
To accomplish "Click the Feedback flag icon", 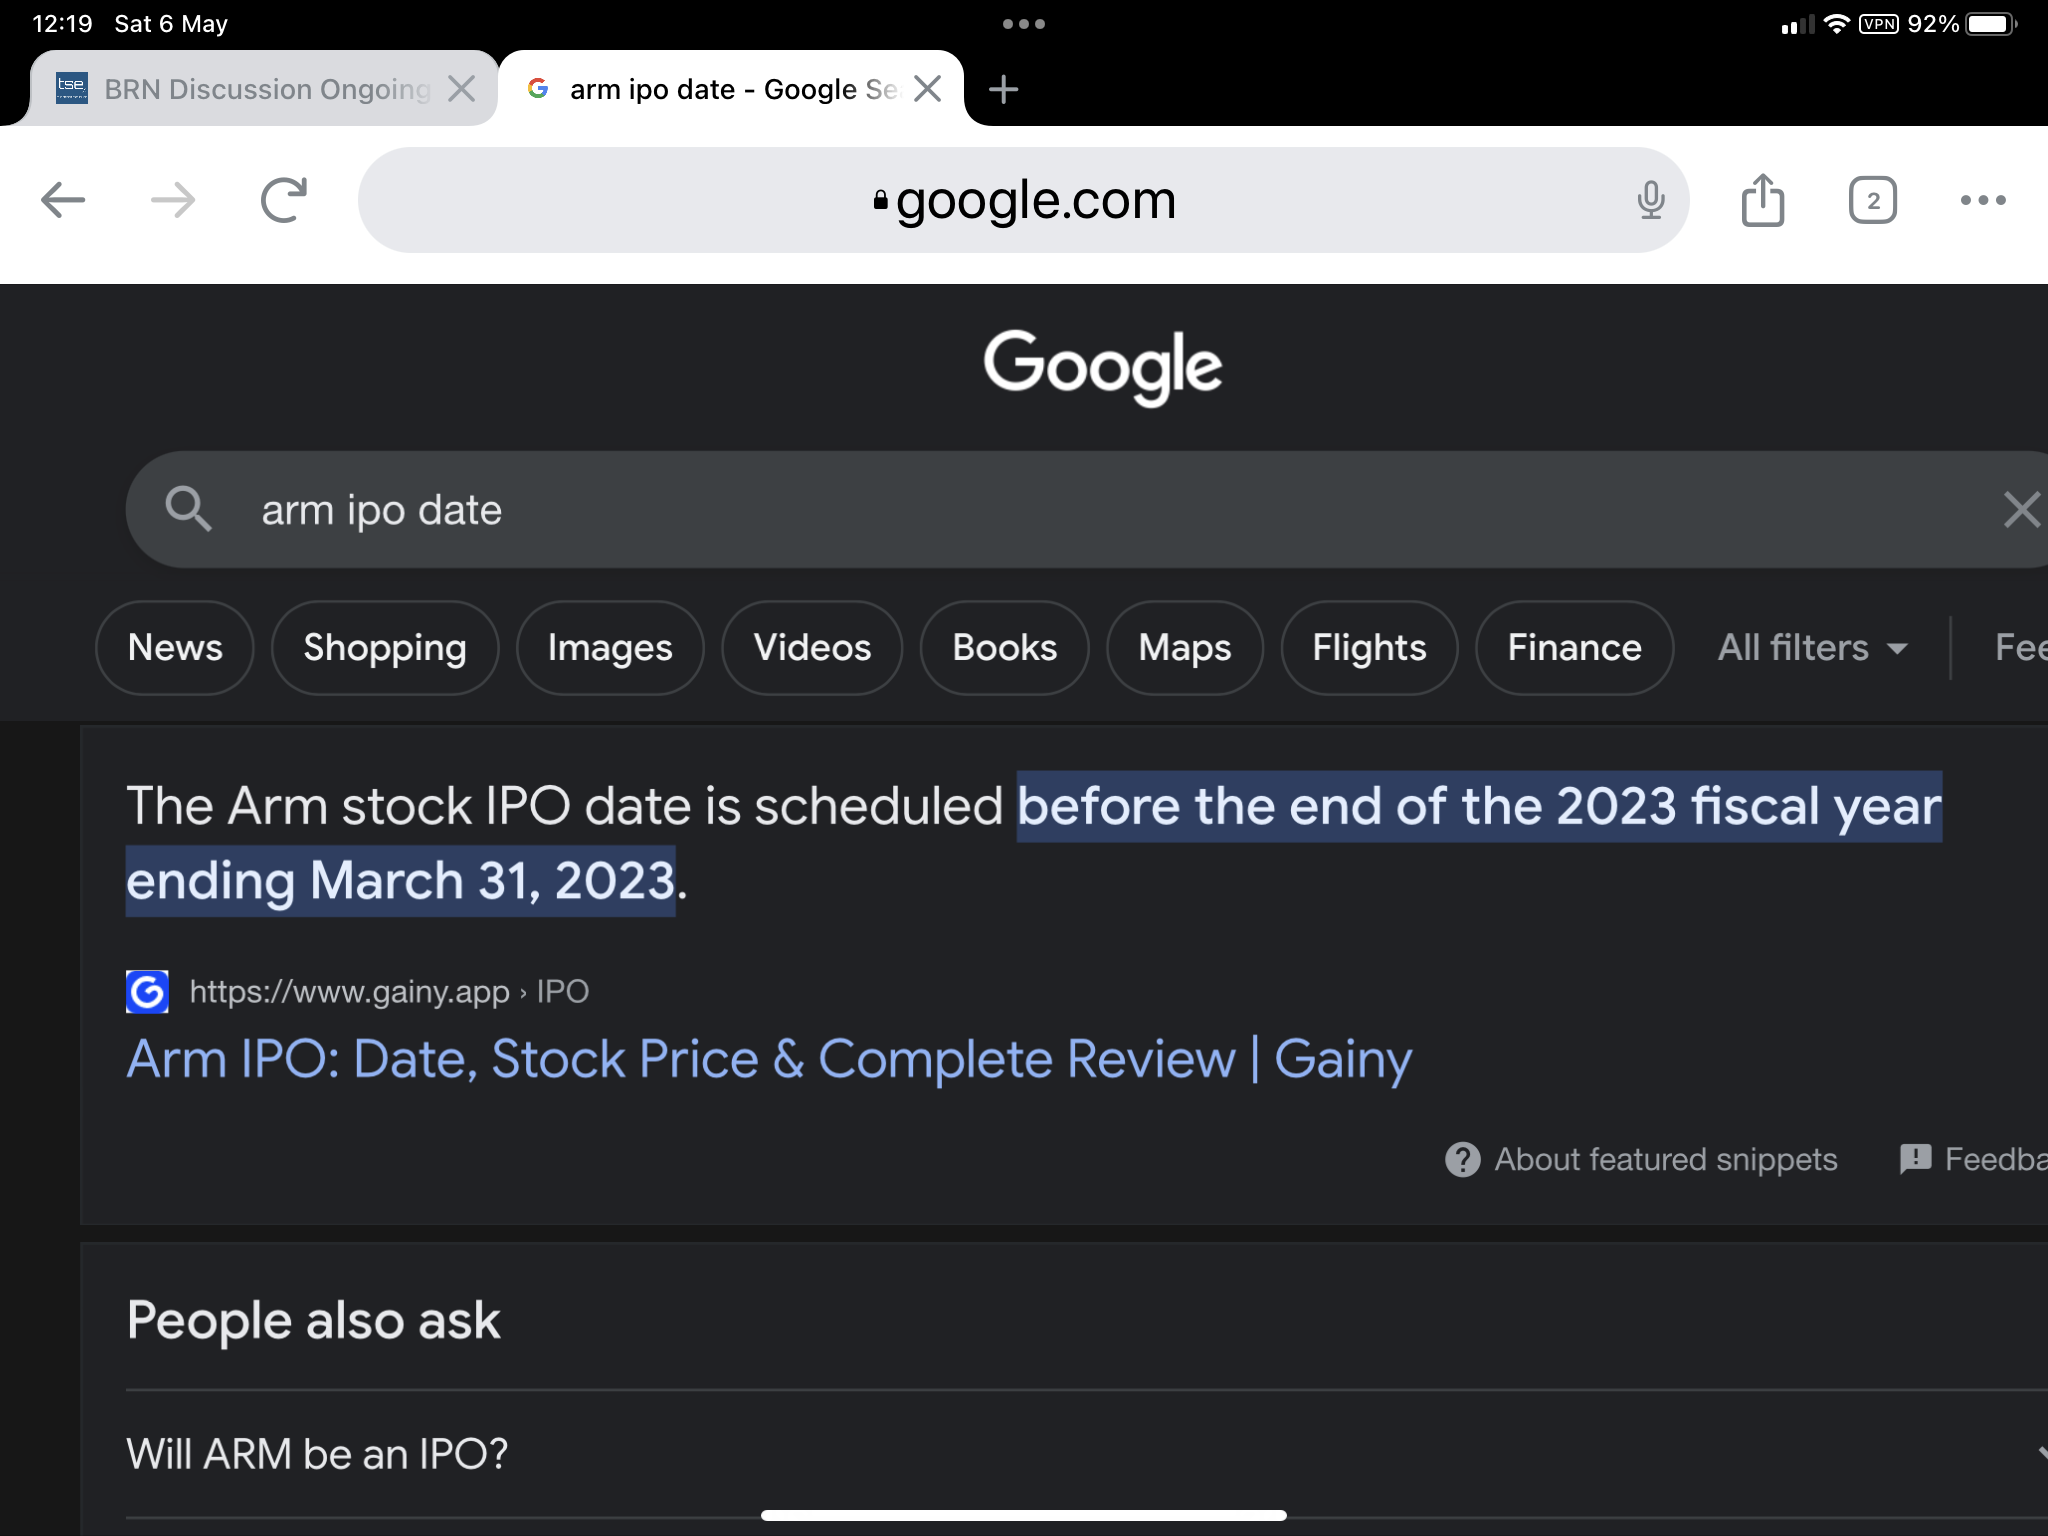I will tap(1915, 1160).
